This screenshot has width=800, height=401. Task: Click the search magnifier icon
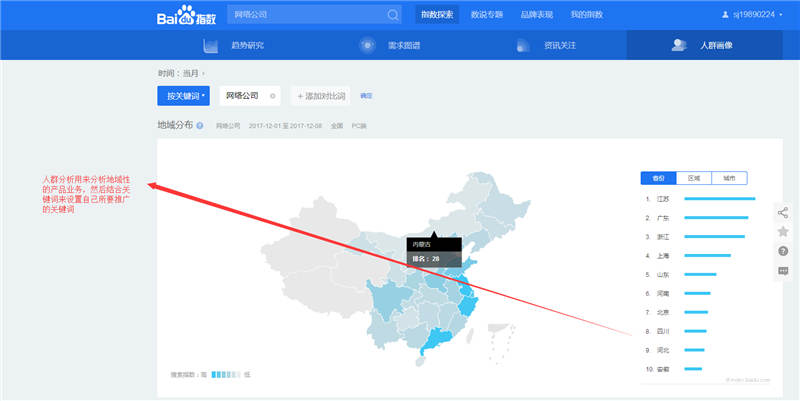pyautogui.click(x=392, y=15)
